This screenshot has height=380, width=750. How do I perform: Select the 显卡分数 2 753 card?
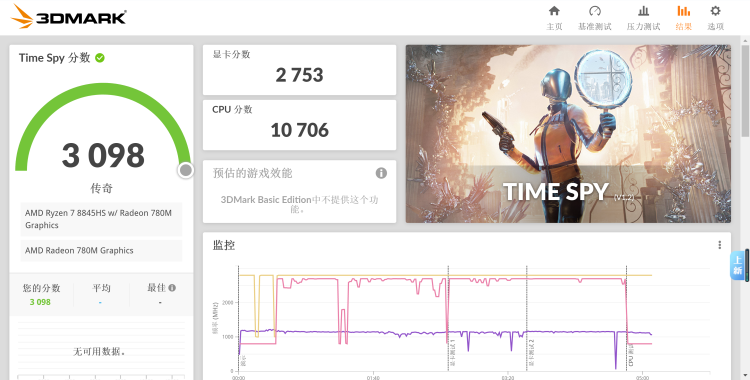299,70
